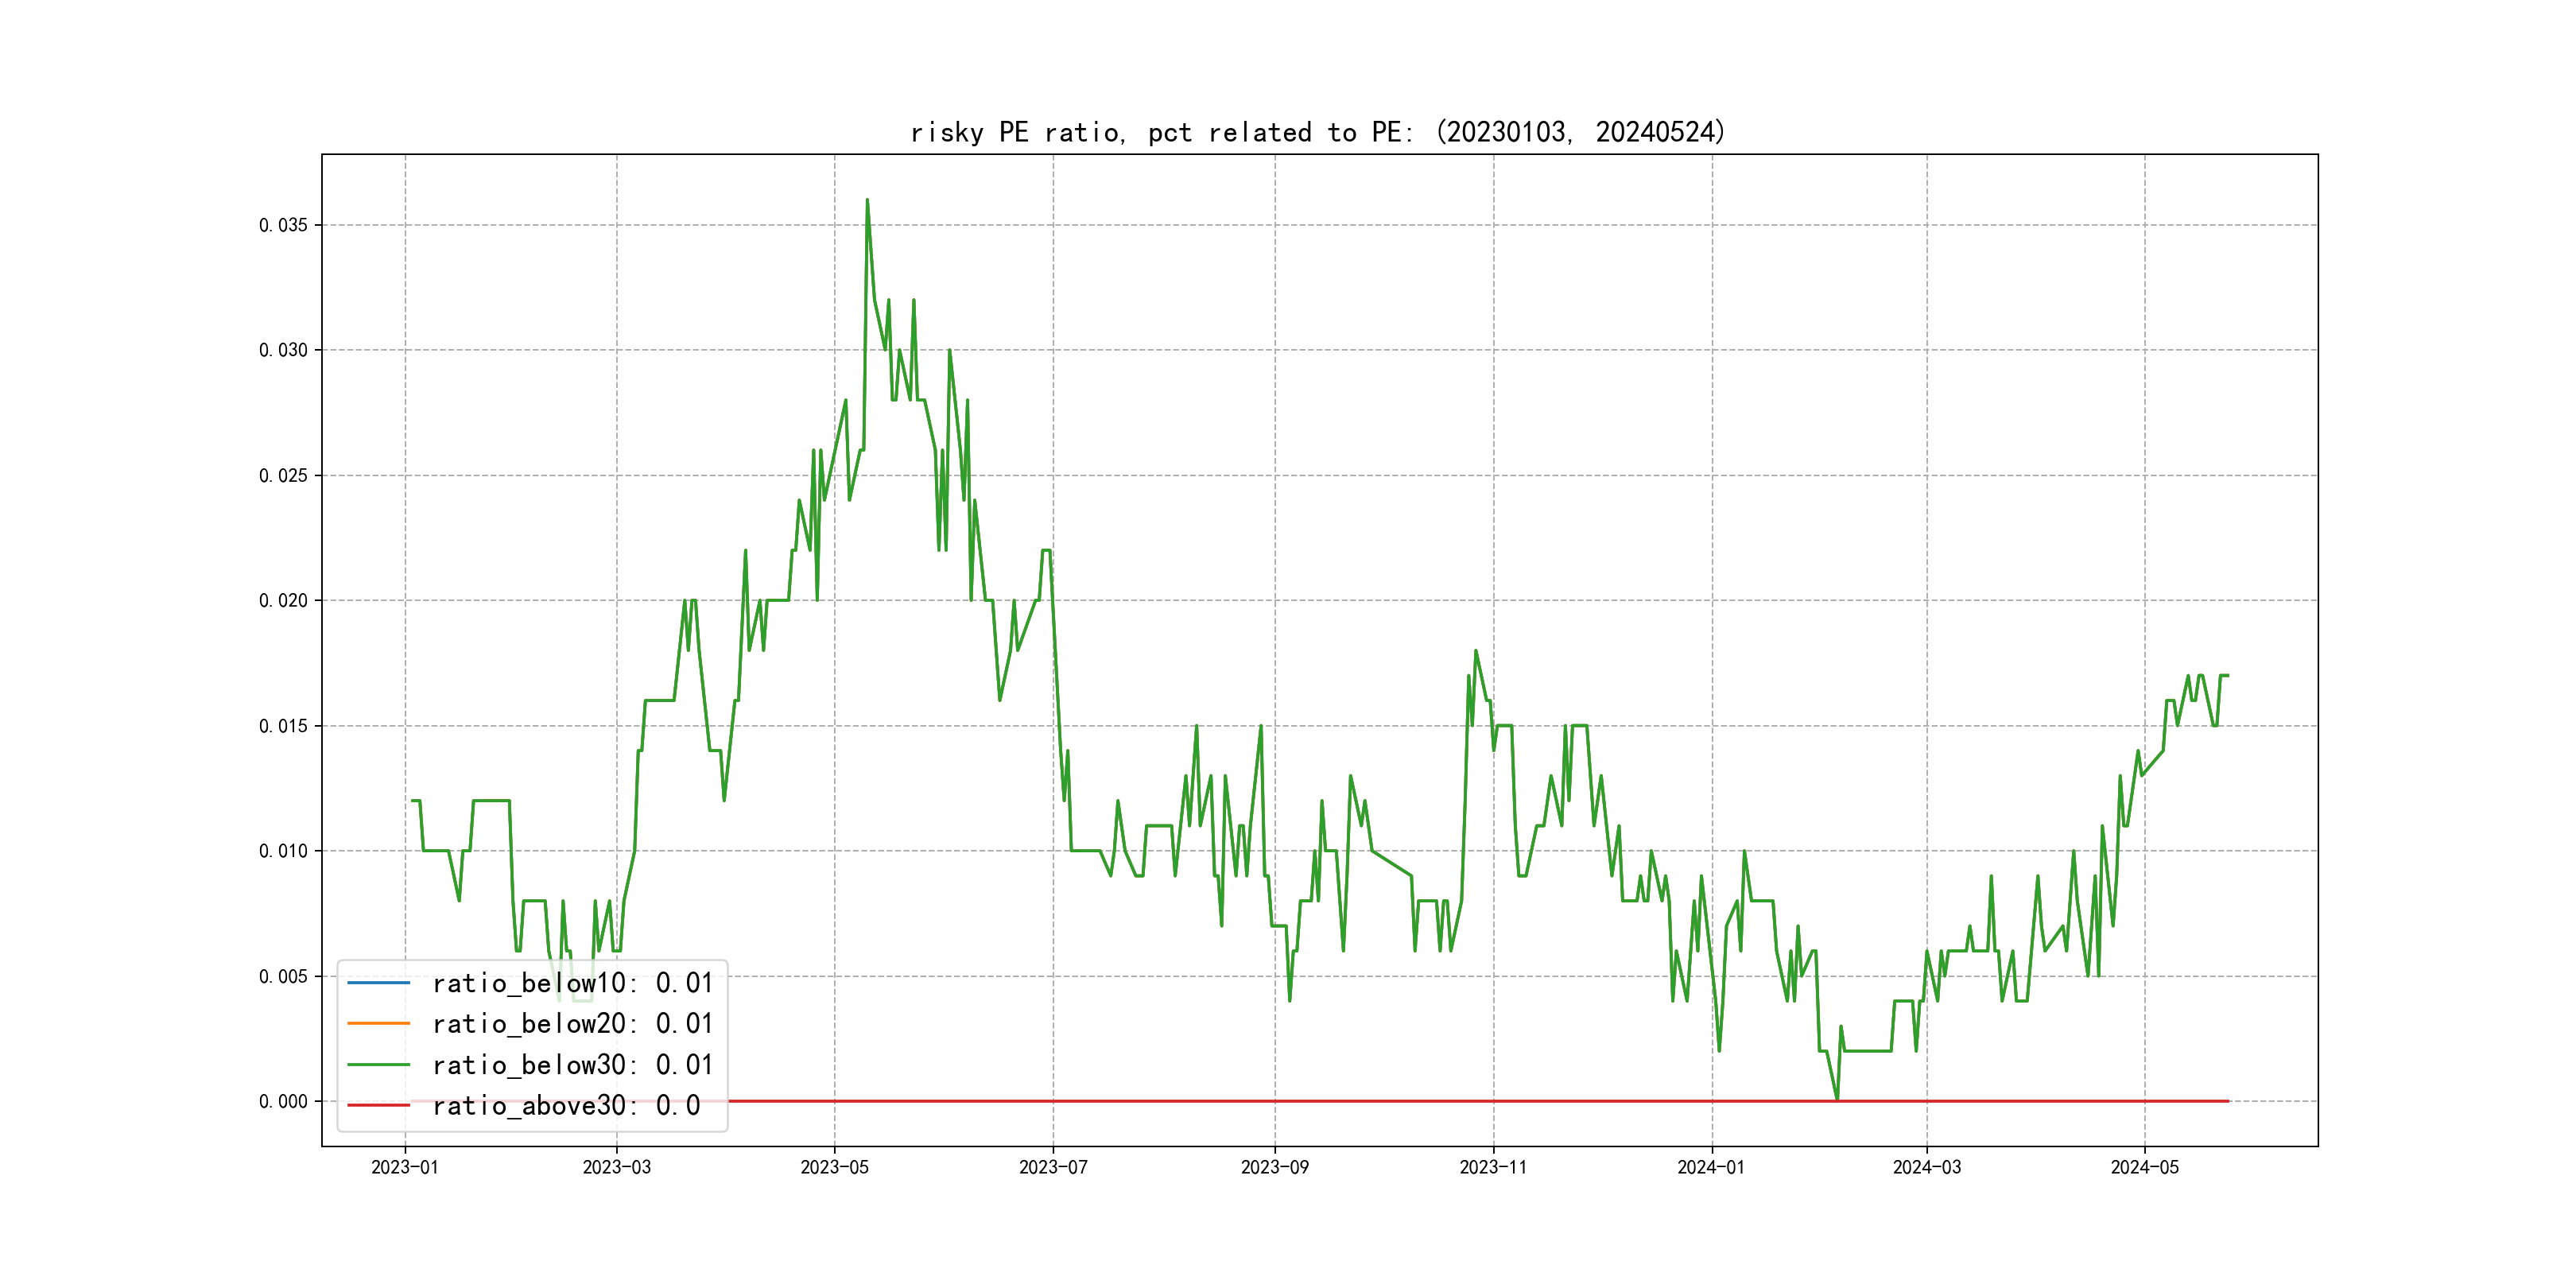Click the 2023-05 x-axis tick label
The width and height of the screenshot is (2576, 1288).
coord(835,1168)
